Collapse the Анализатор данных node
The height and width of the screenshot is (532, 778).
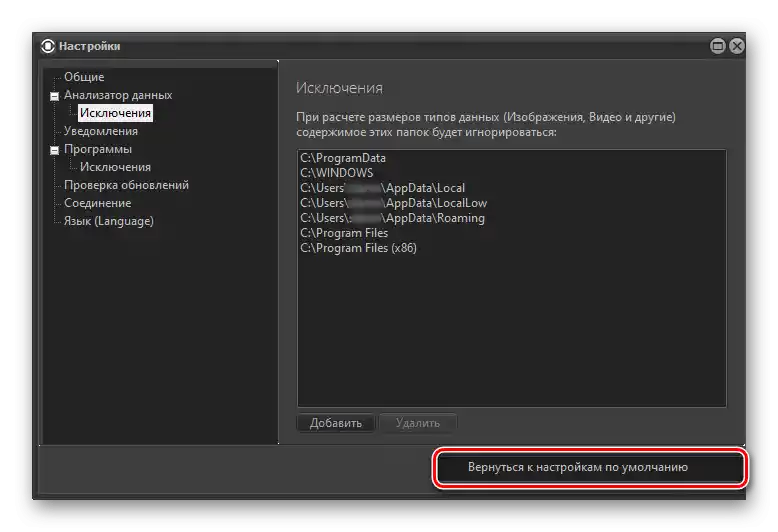point(55,96)
